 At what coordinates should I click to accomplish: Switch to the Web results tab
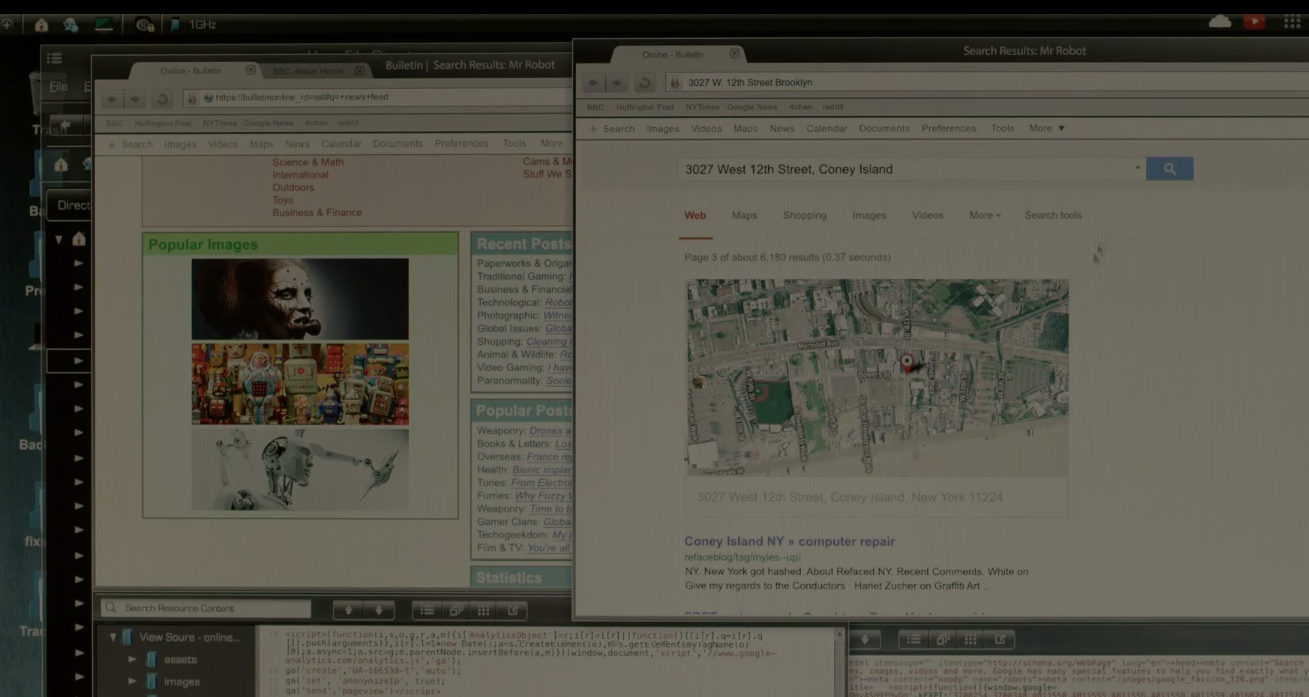695,215
